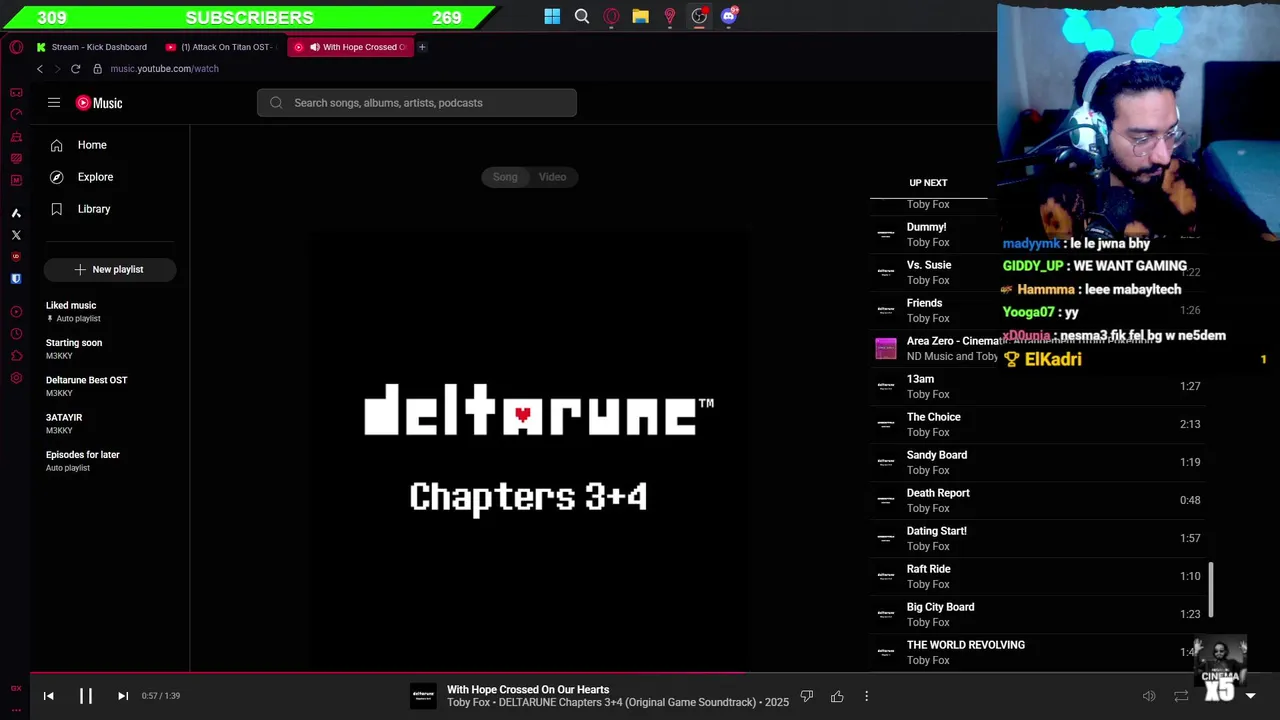1280x720 pixels.
Task: Go back in browser history
Action: pos(40,69)
